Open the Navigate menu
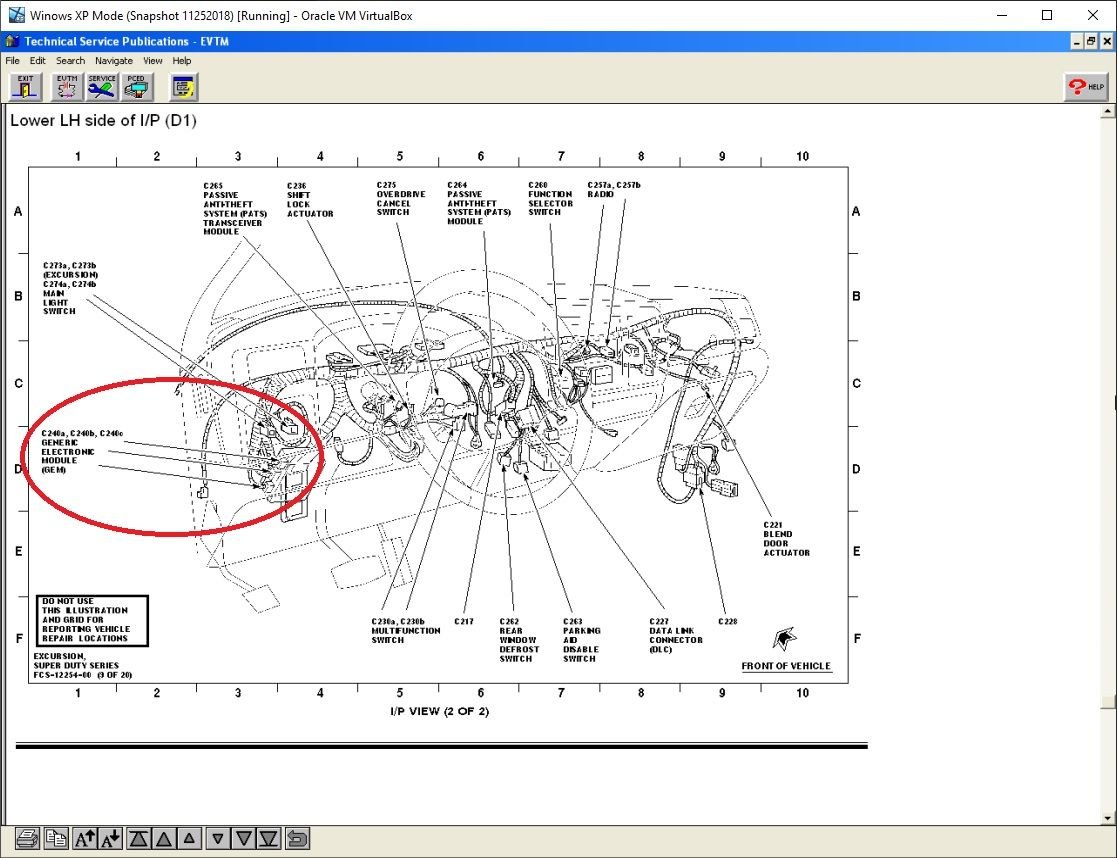This screenshot has height=858, width=1117. [113, 60]
